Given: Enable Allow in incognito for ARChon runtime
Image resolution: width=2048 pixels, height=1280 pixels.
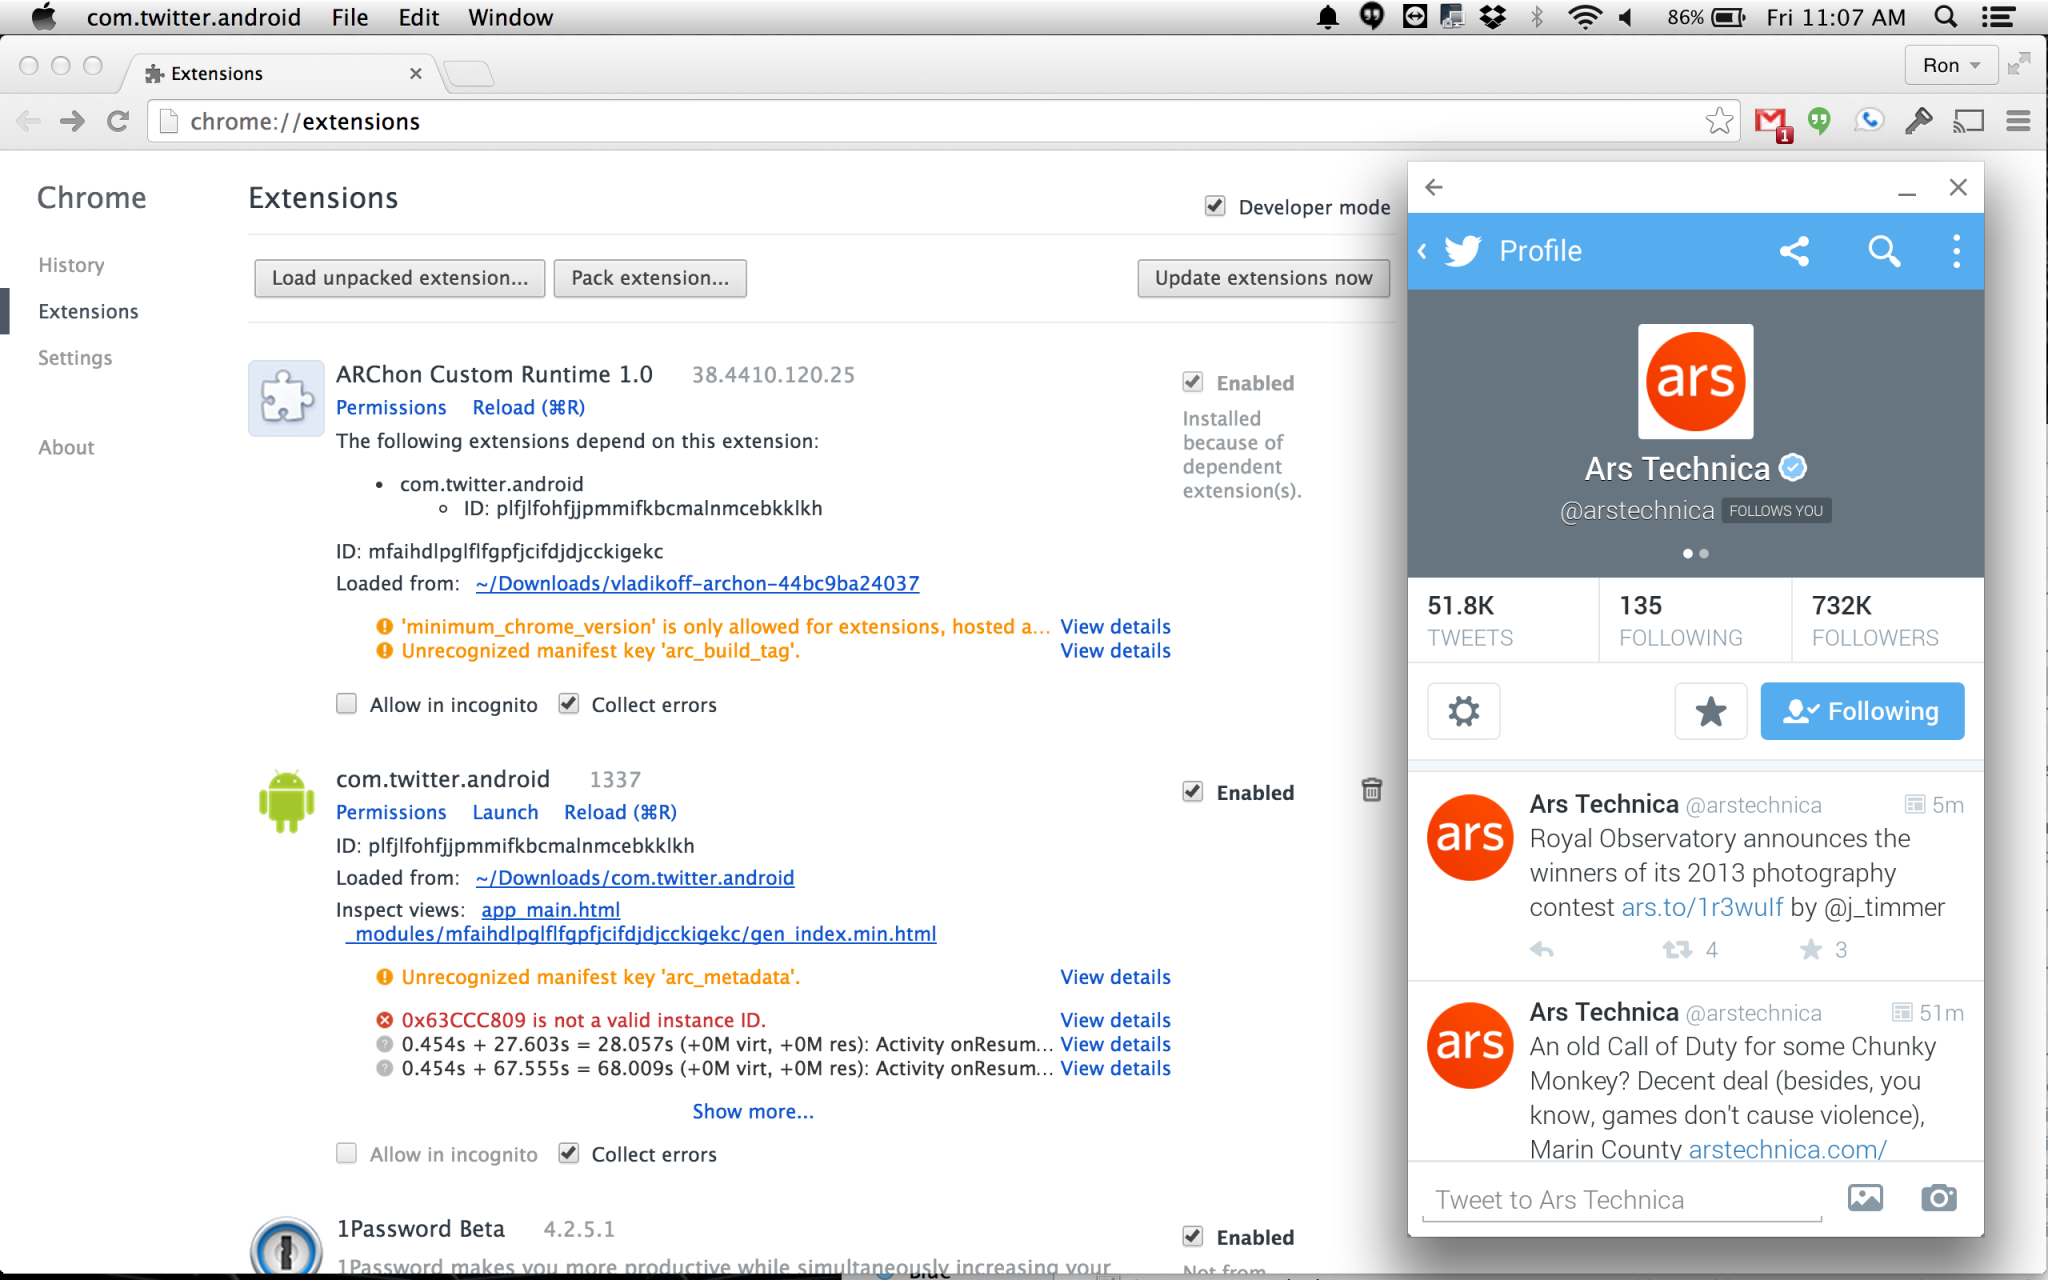Looking at the screenshot, I should (x=347, y=704).
